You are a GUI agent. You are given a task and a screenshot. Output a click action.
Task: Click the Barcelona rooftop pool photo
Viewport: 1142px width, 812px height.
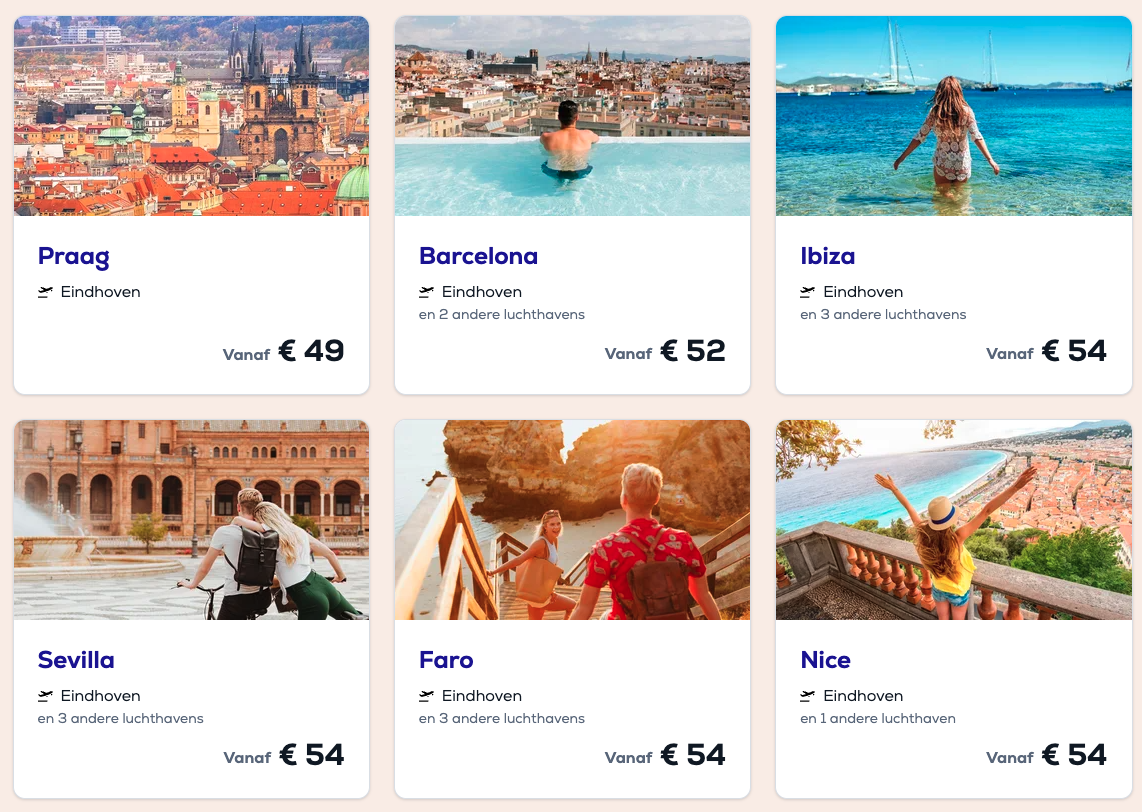[572, 116]
